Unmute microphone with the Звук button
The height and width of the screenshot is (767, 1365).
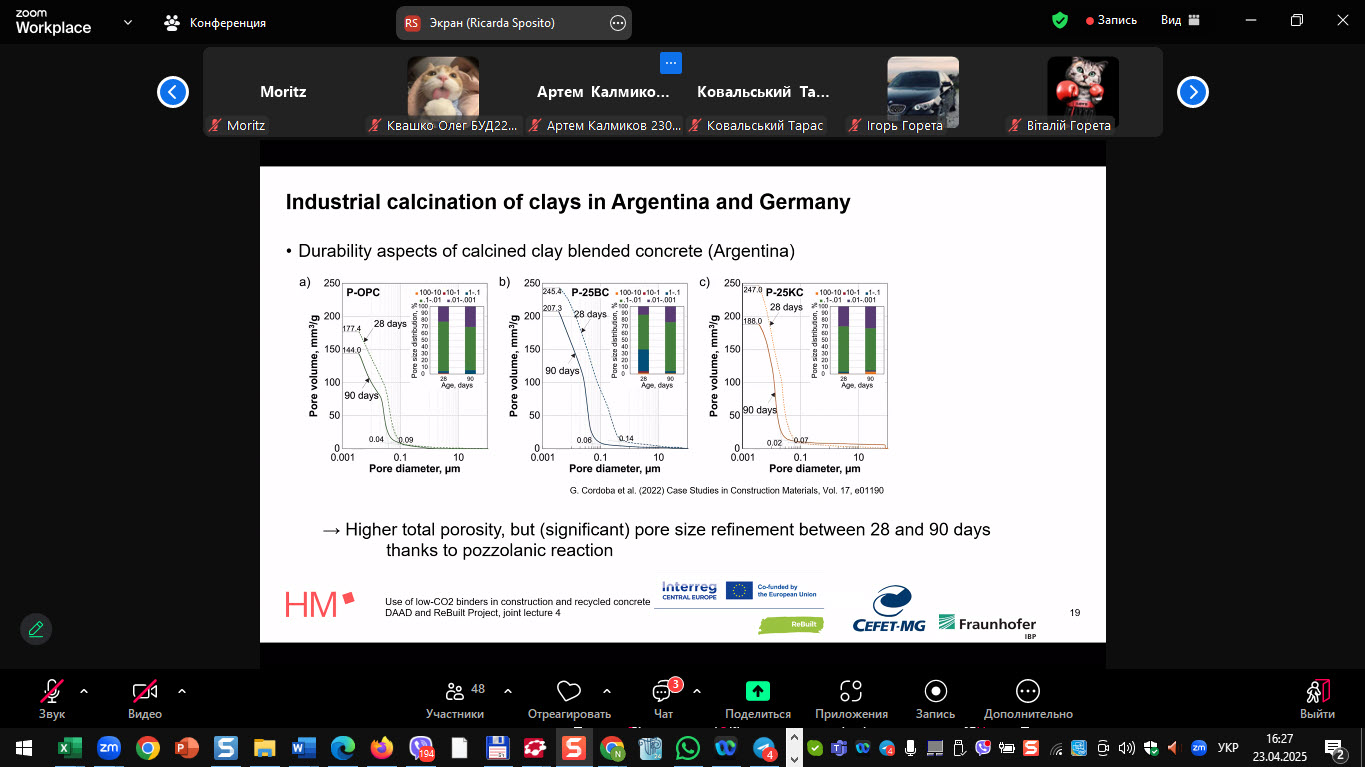coord(52,699)
